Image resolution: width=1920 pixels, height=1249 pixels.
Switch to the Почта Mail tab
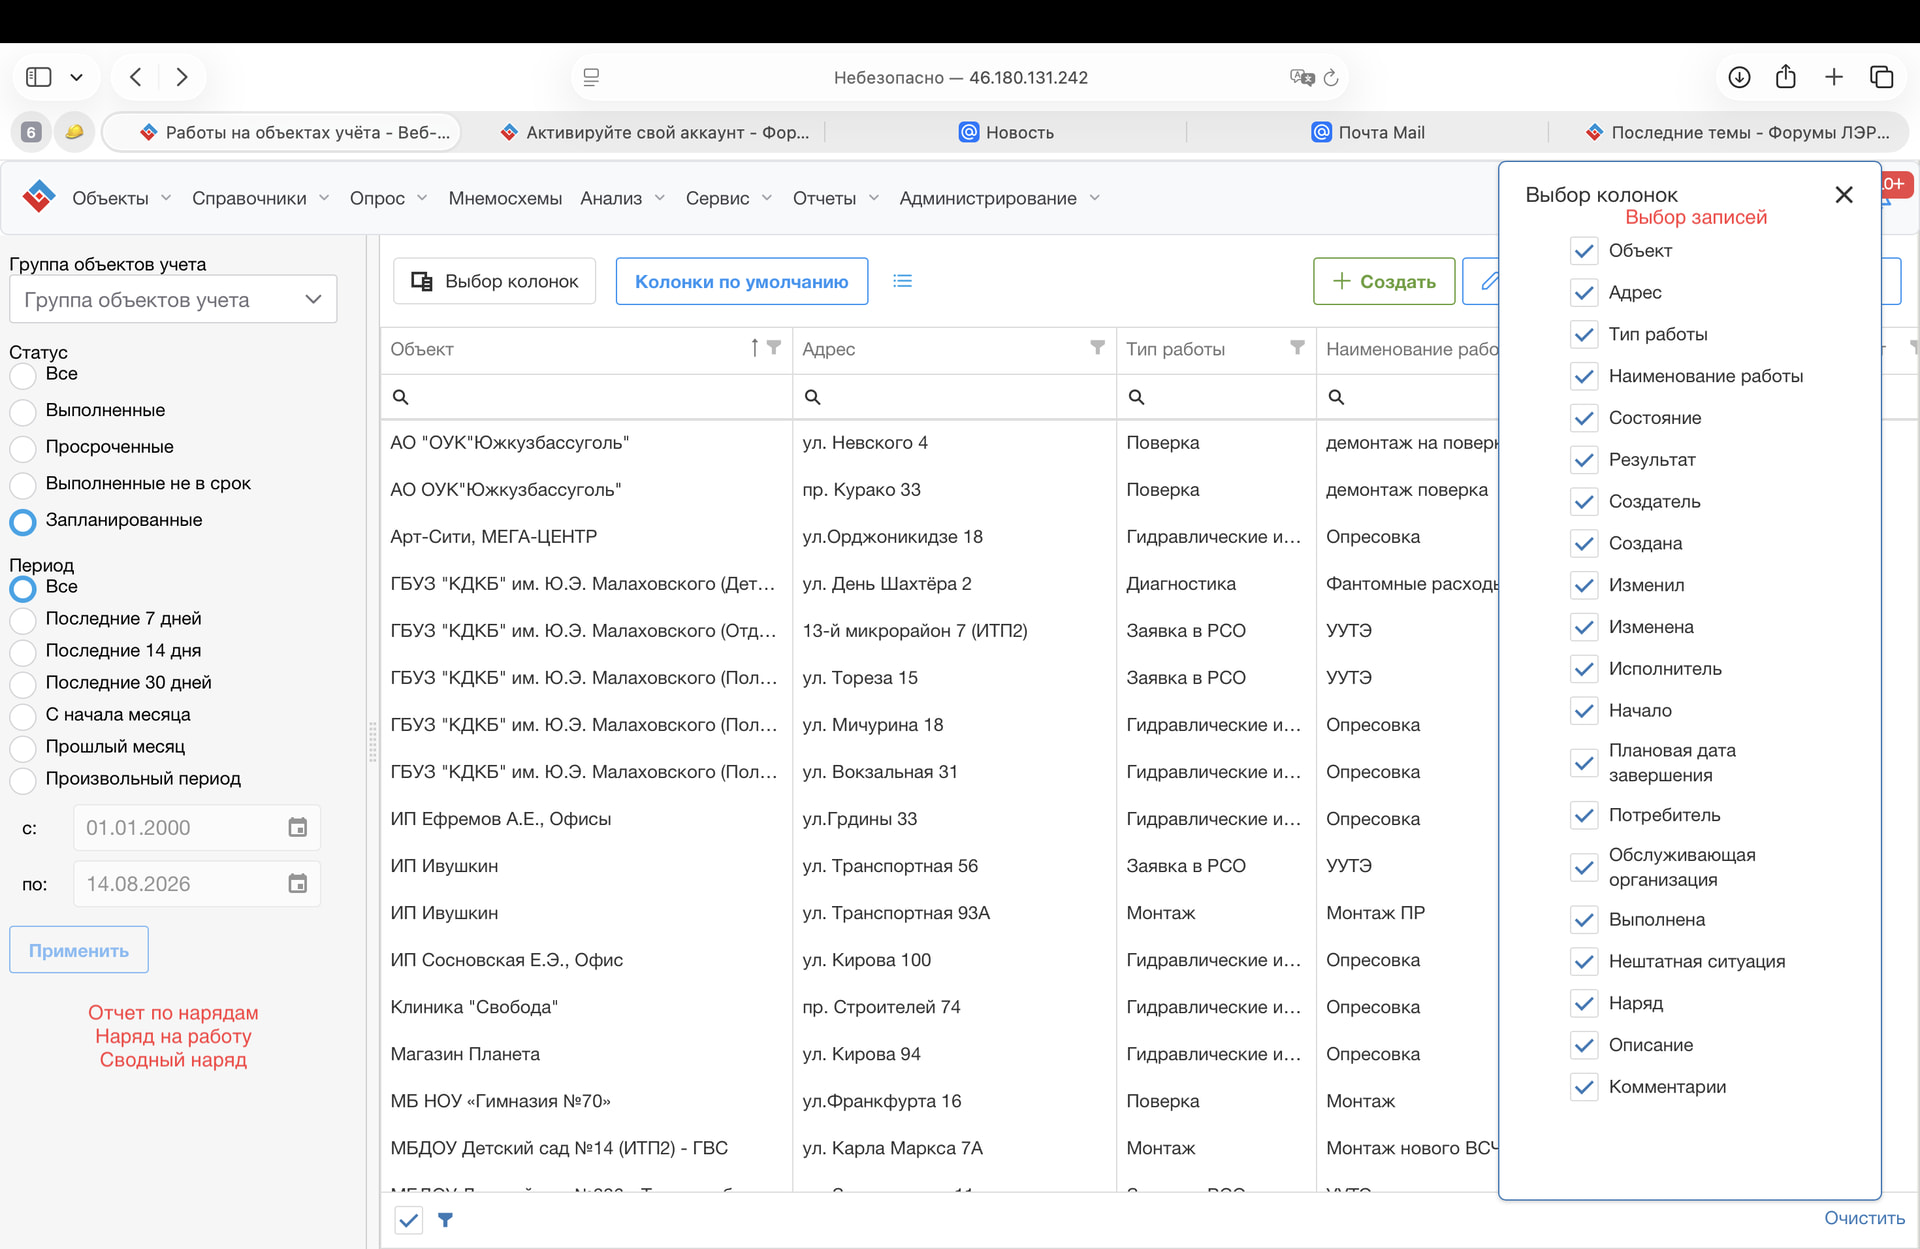point(1367,132)
